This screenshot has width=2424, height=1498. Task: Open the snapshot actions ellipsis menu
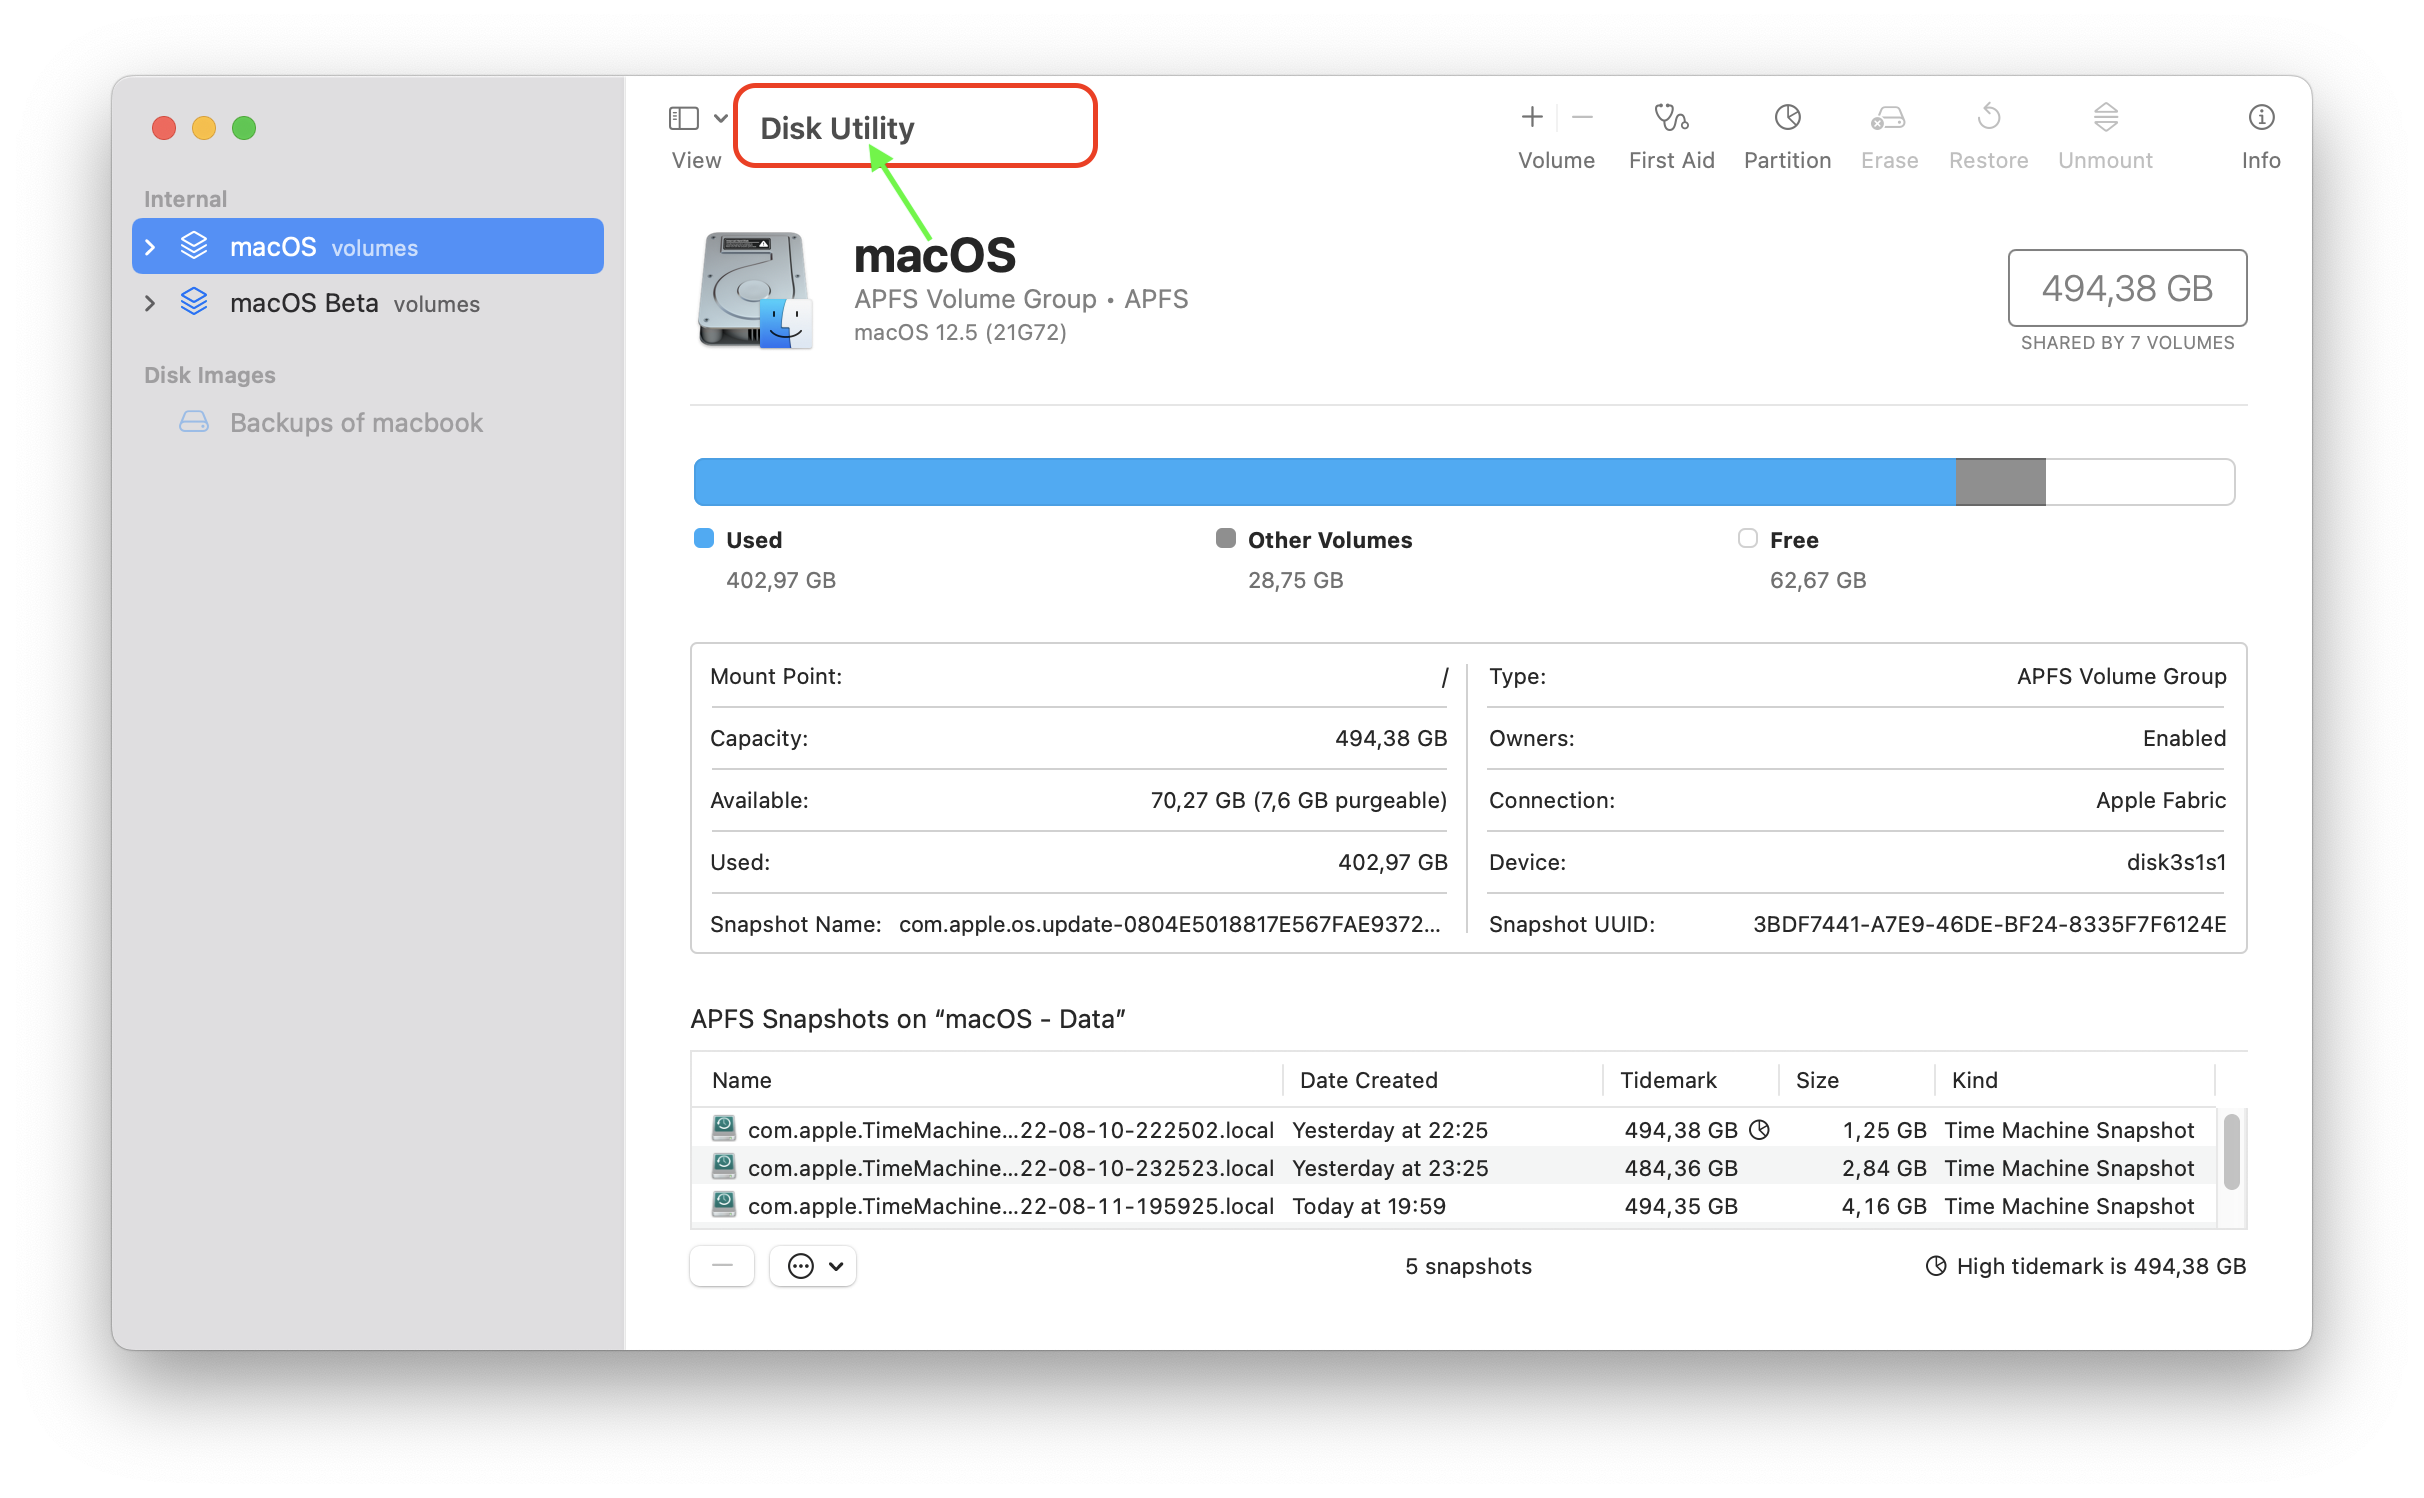pyautogui.click(x=812, y=1265)
